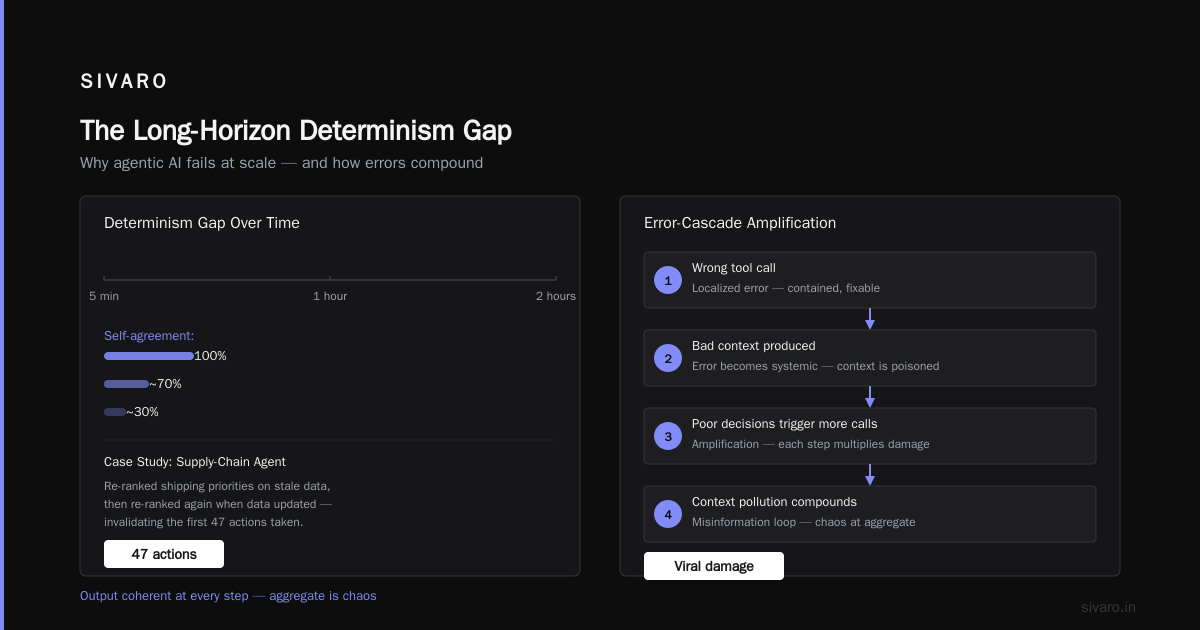Click the 47 actions button

pos(164,554)
